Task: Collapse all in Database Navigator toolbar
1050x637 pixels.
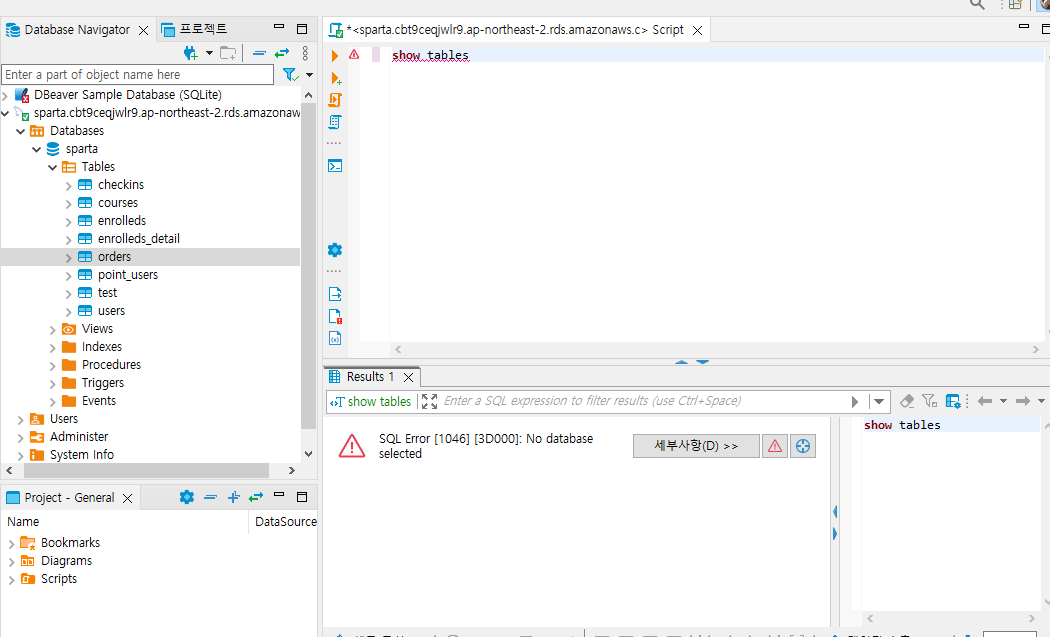Action: [x=260, y=53]
